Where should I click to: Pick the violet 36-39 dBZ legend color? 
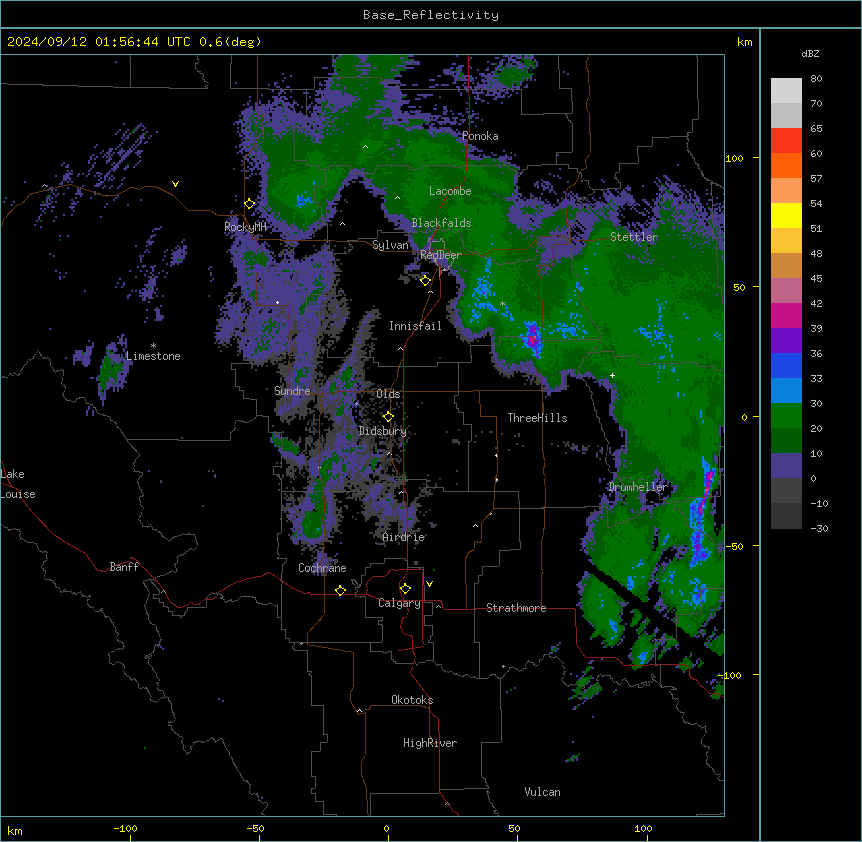[786, 341]
